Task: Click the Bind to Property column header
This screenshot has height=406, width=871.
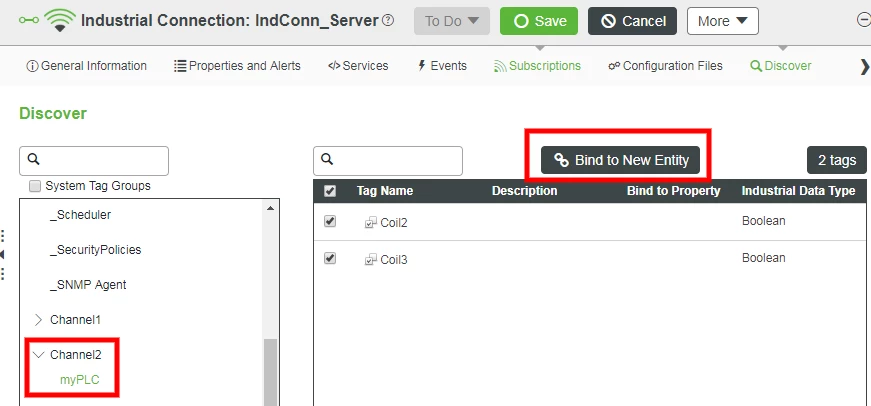Action: (674, 191)
